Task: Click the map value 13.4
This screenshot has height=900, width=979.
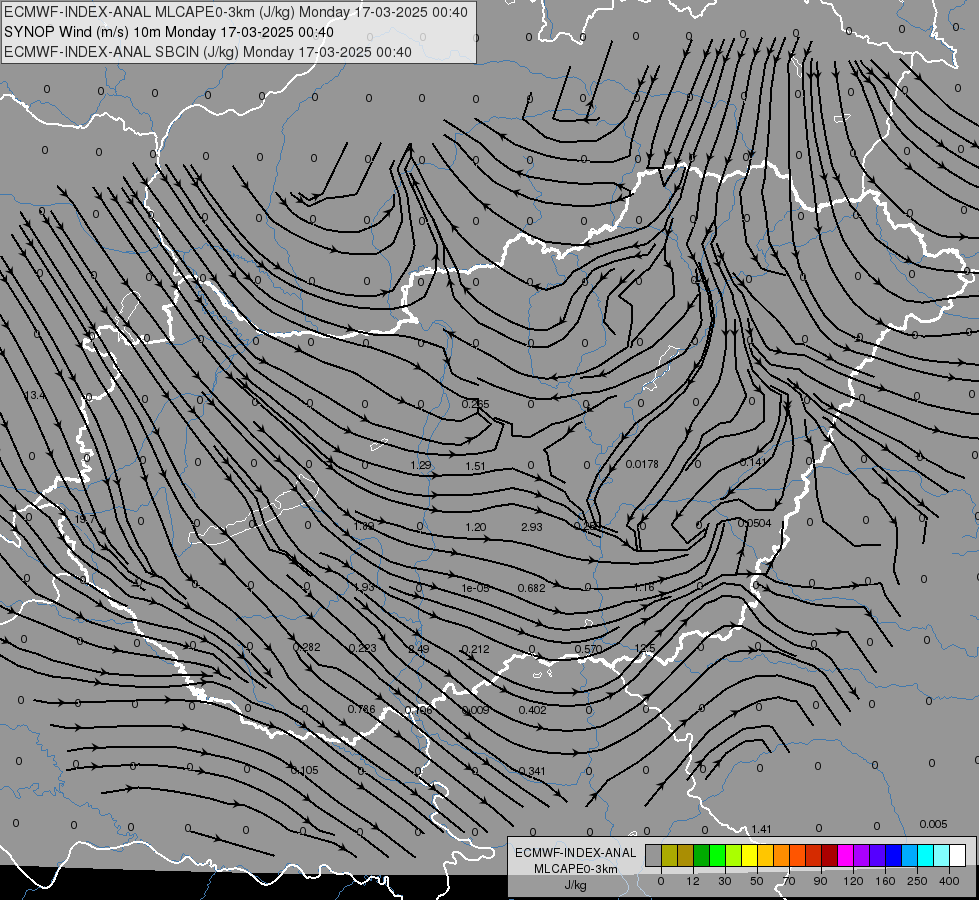Action: coord(34,395)
